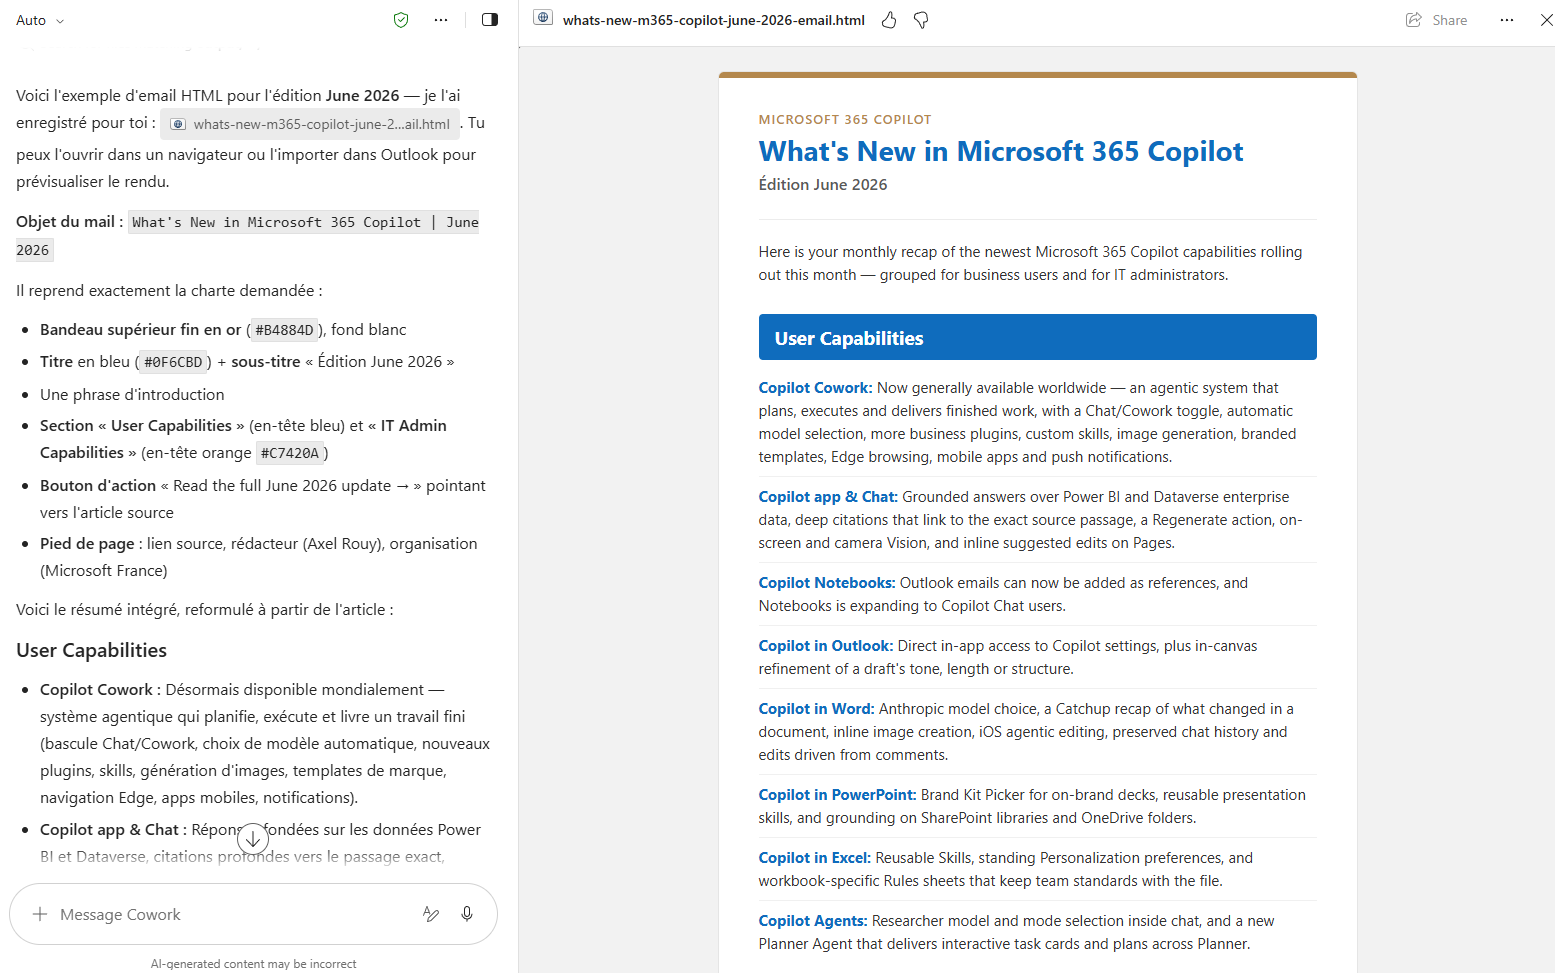Click the email subject code text in chat
Screen dimensions: 1555x973
pyautogui.click(x=248, y=236)
